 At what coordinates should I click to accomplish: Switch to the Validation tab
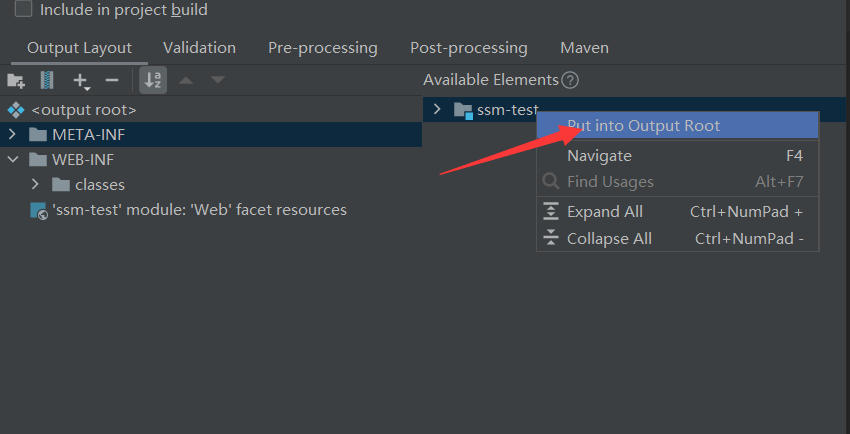[x=199, y=48]
